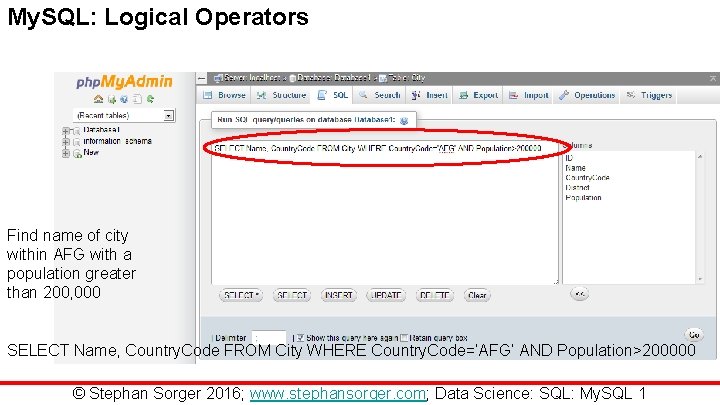Expand the New tree node

[x=66, y=153]
